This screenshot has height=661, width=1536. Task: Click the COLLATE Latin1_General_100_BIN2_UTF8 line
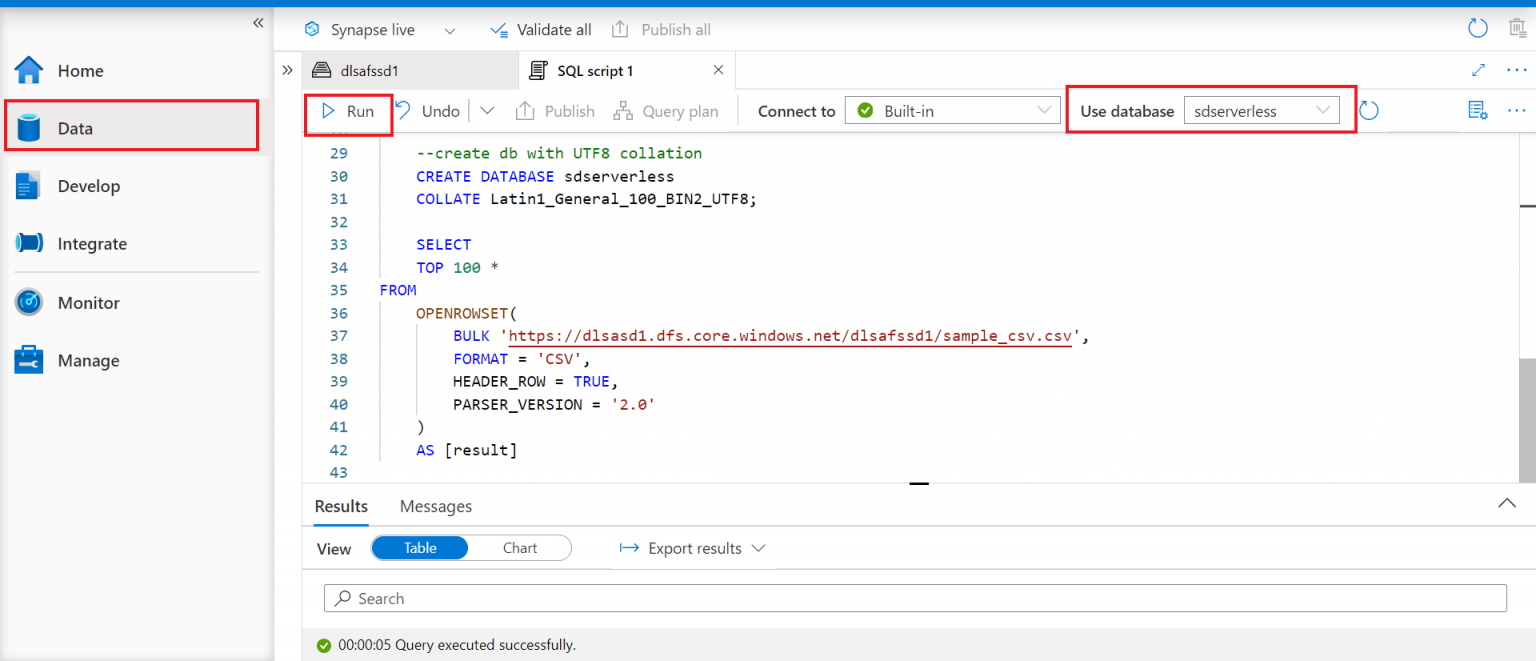click(587, 199)
